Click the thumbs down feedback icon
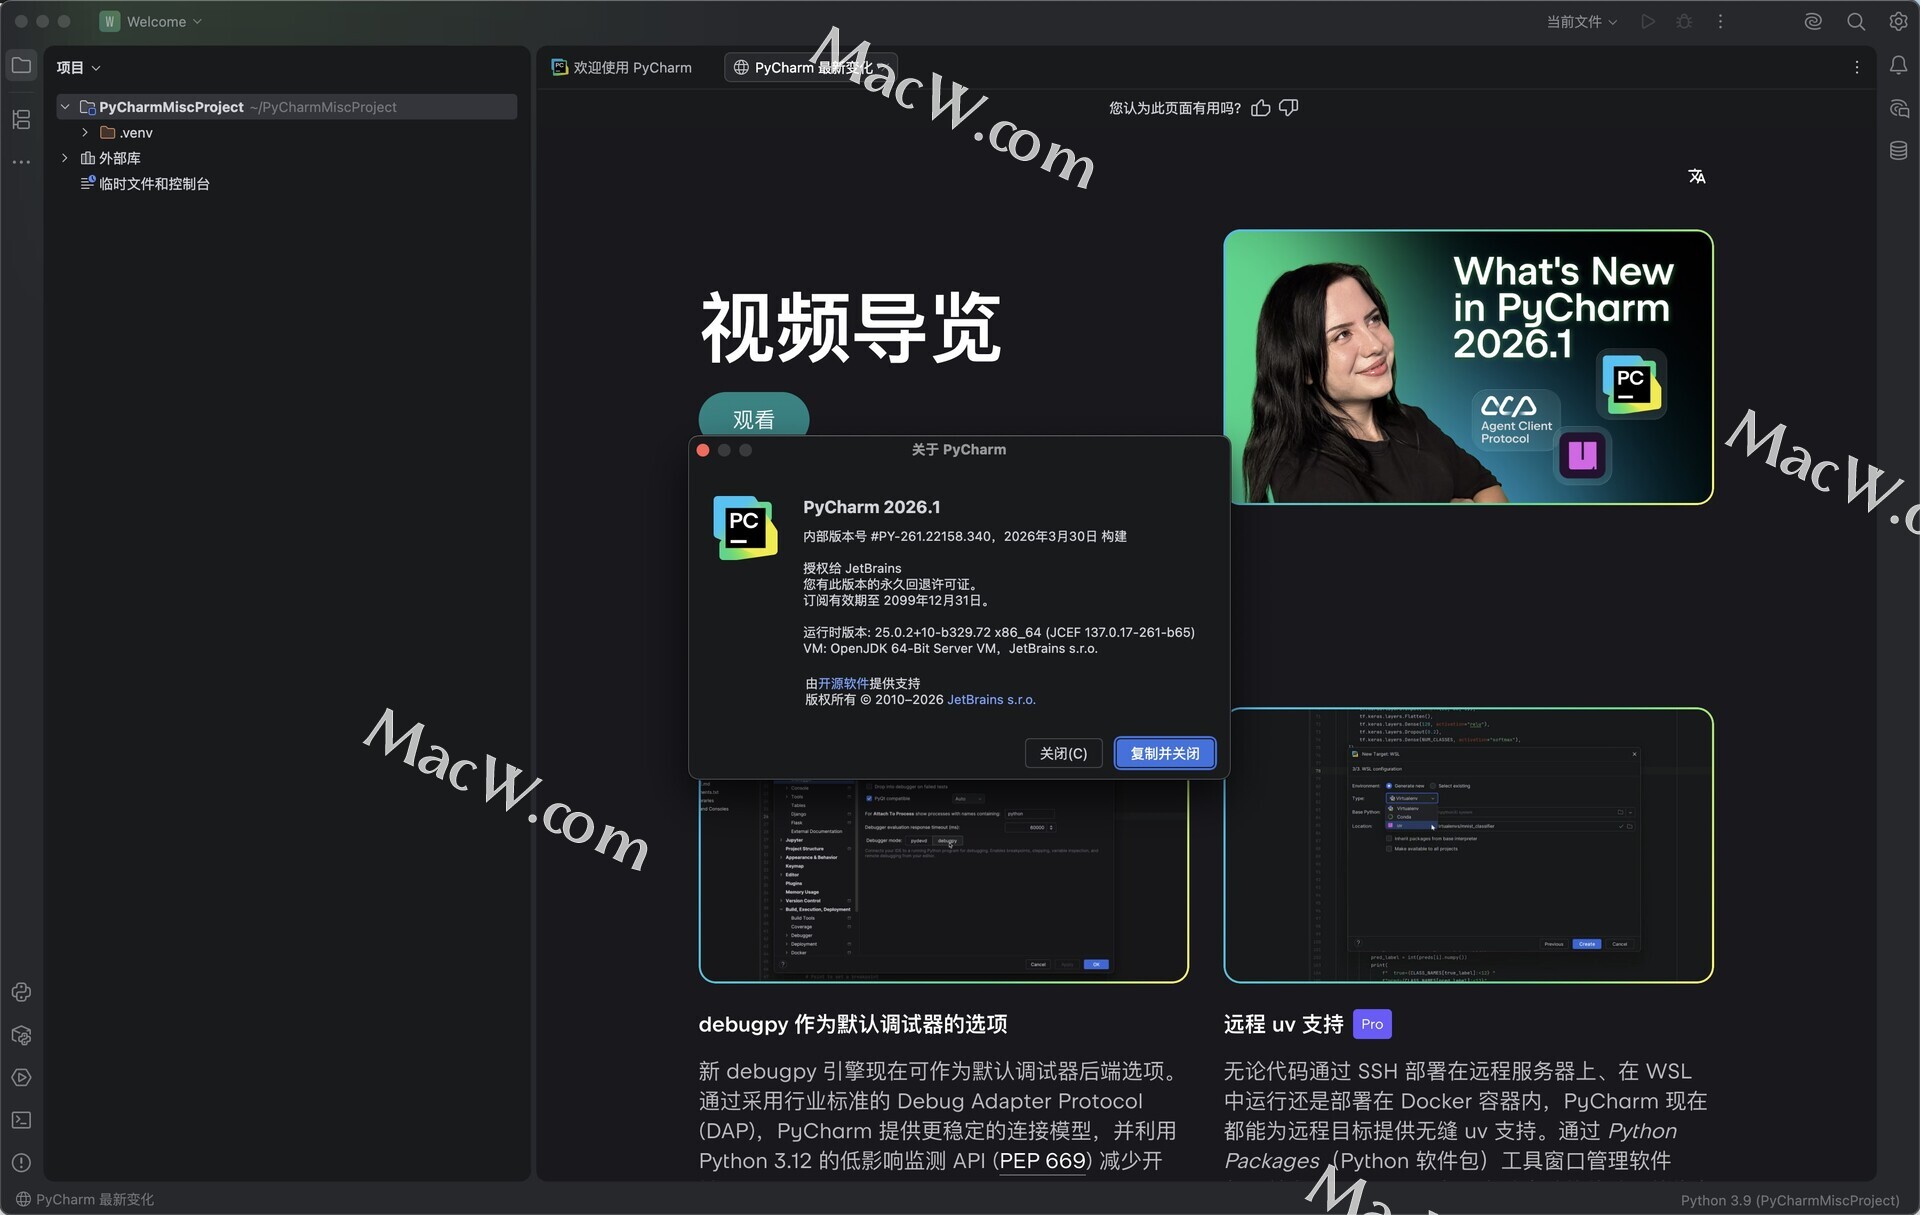 [x=1289, y=108]
